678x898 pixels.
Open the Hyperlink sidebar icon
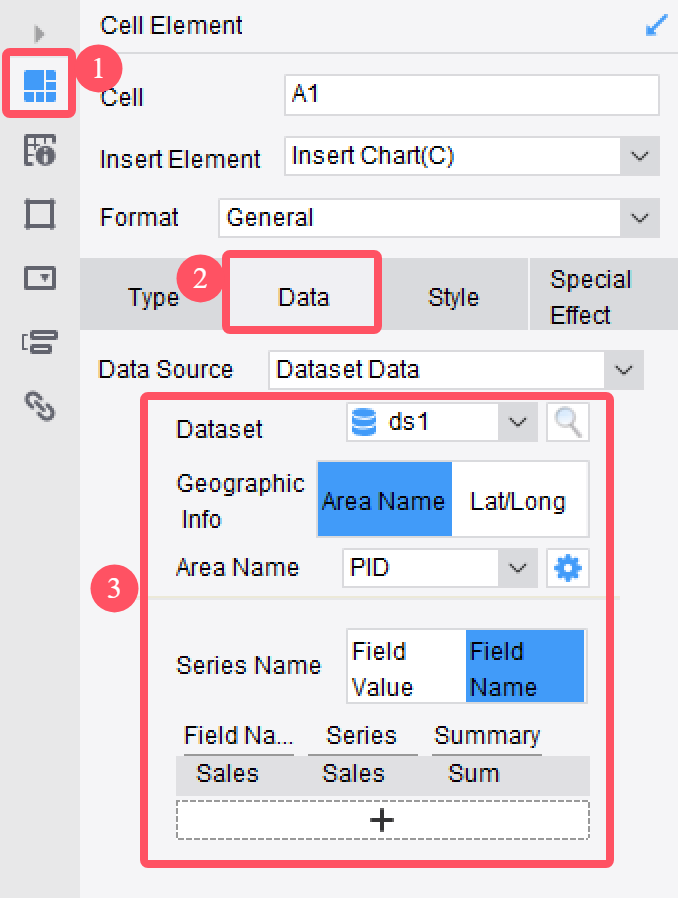tap(40, 406)
